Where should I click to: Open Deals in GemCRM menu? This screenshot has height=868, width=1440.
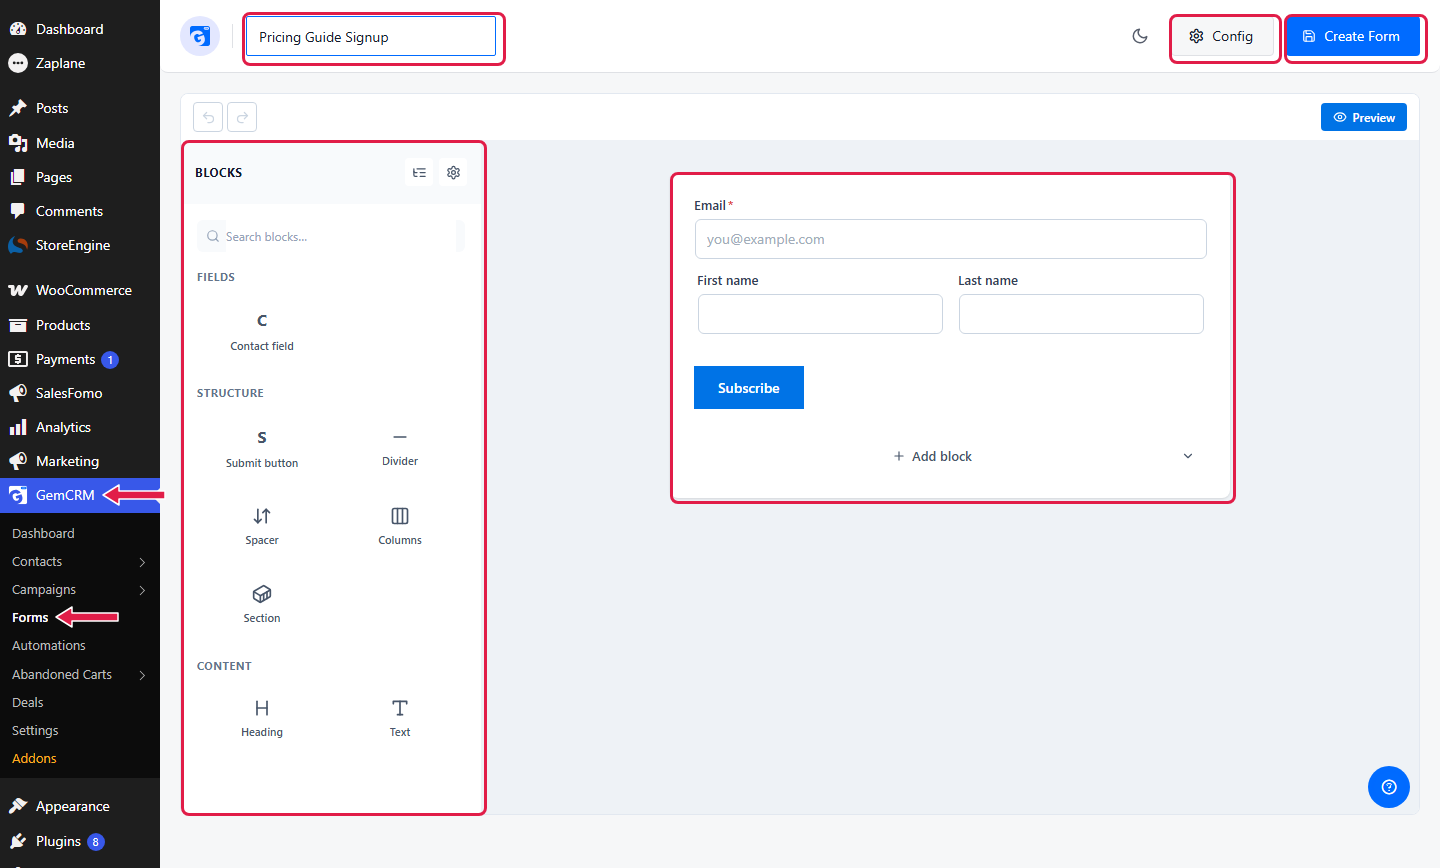click(28, 703)
